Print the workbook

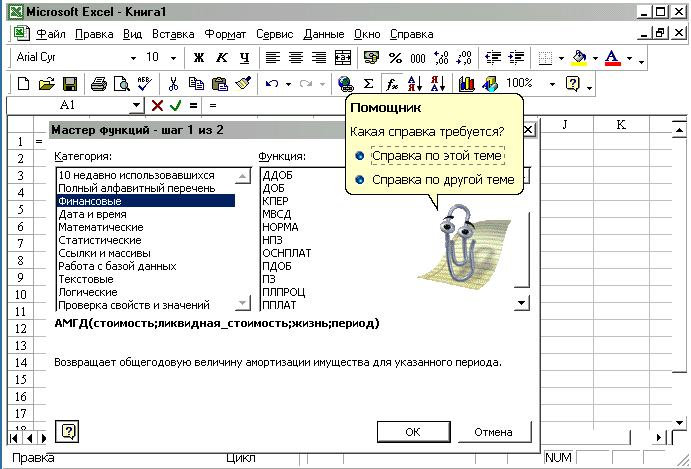coord(99,84)
